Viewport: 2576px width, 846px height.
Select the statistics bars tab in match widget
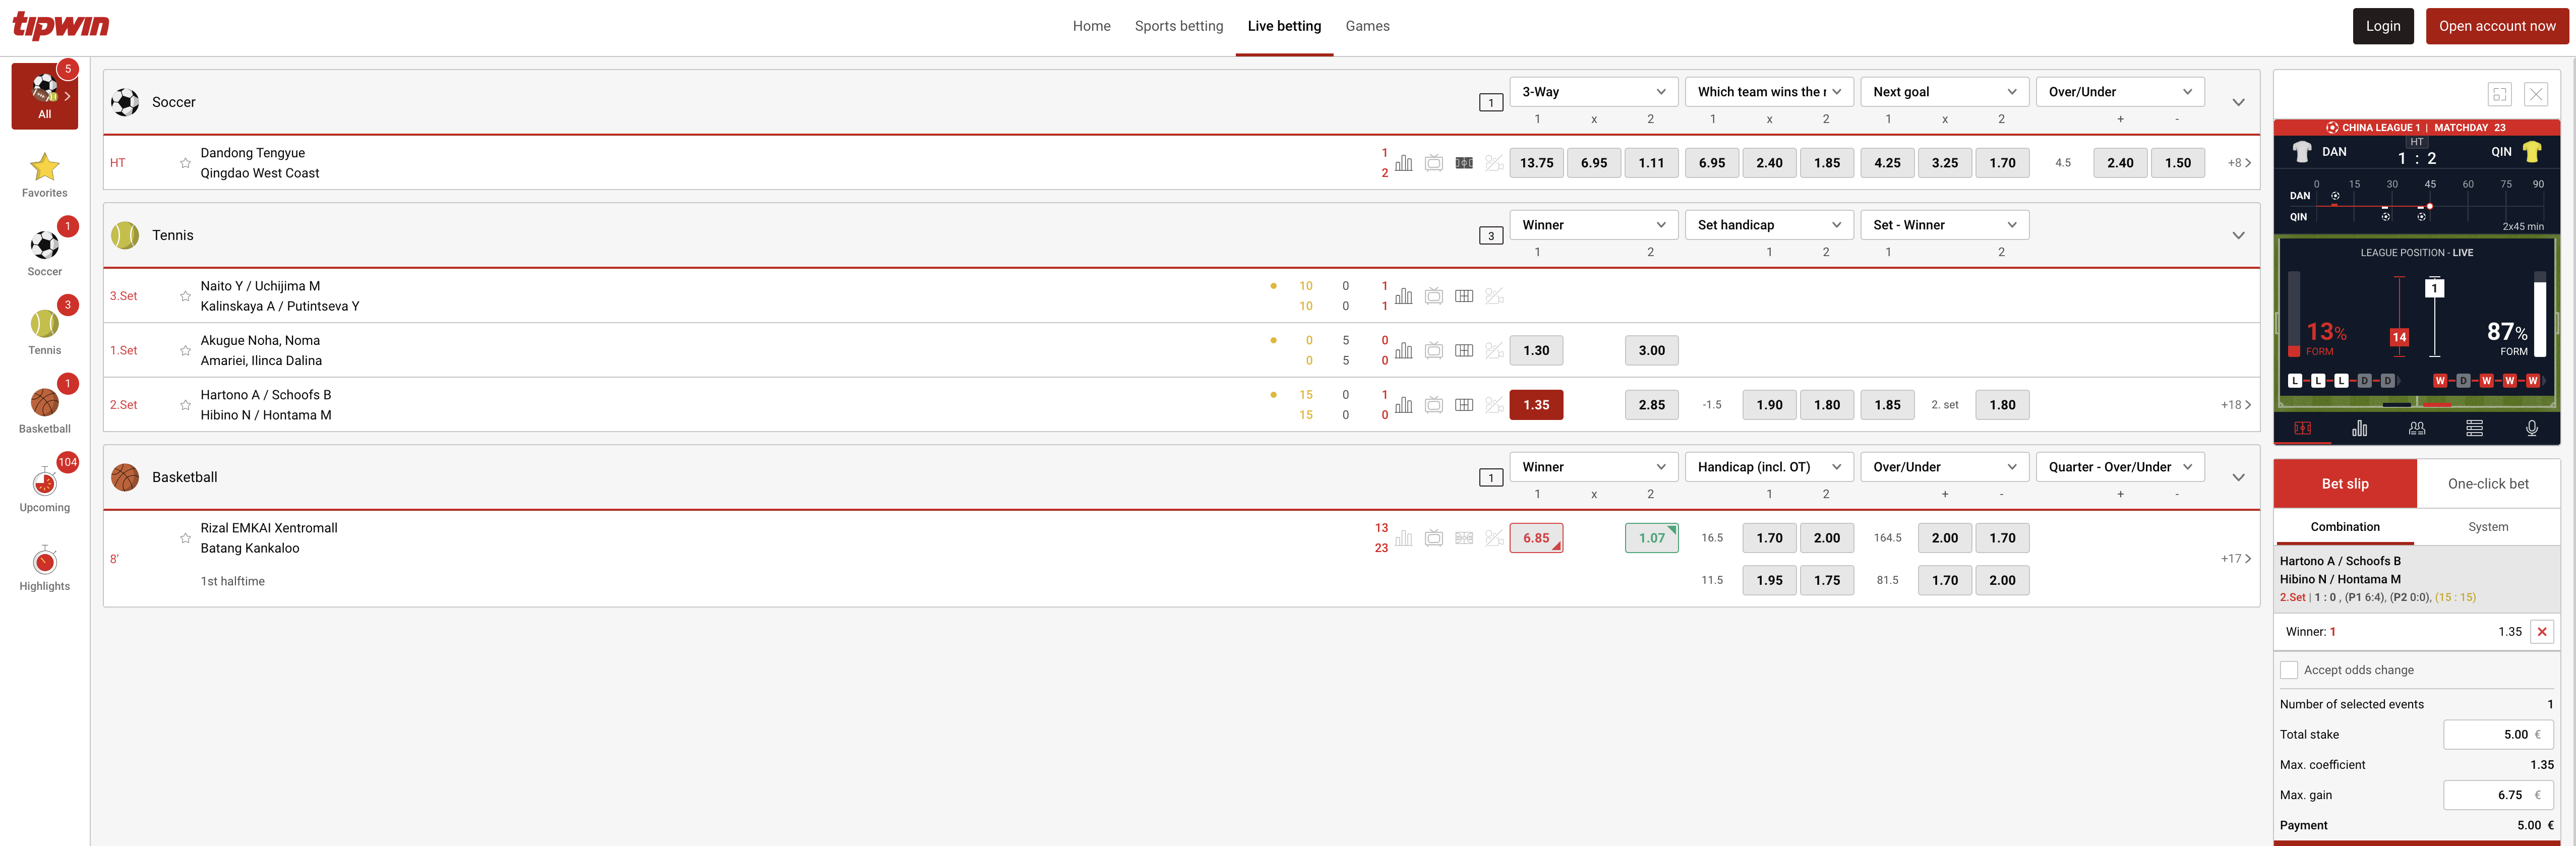(2360, 428)
